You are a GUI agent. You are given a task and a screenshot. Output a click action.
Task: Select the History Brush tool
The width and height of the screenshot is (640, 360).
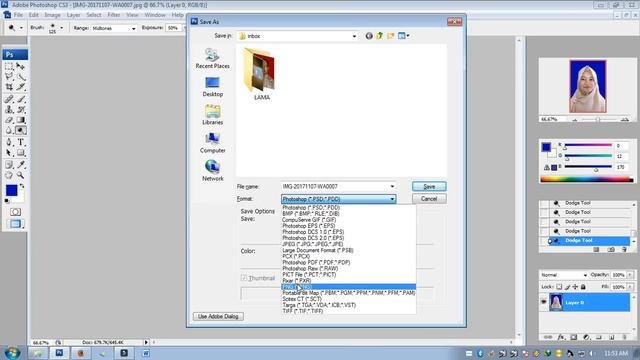20,109
